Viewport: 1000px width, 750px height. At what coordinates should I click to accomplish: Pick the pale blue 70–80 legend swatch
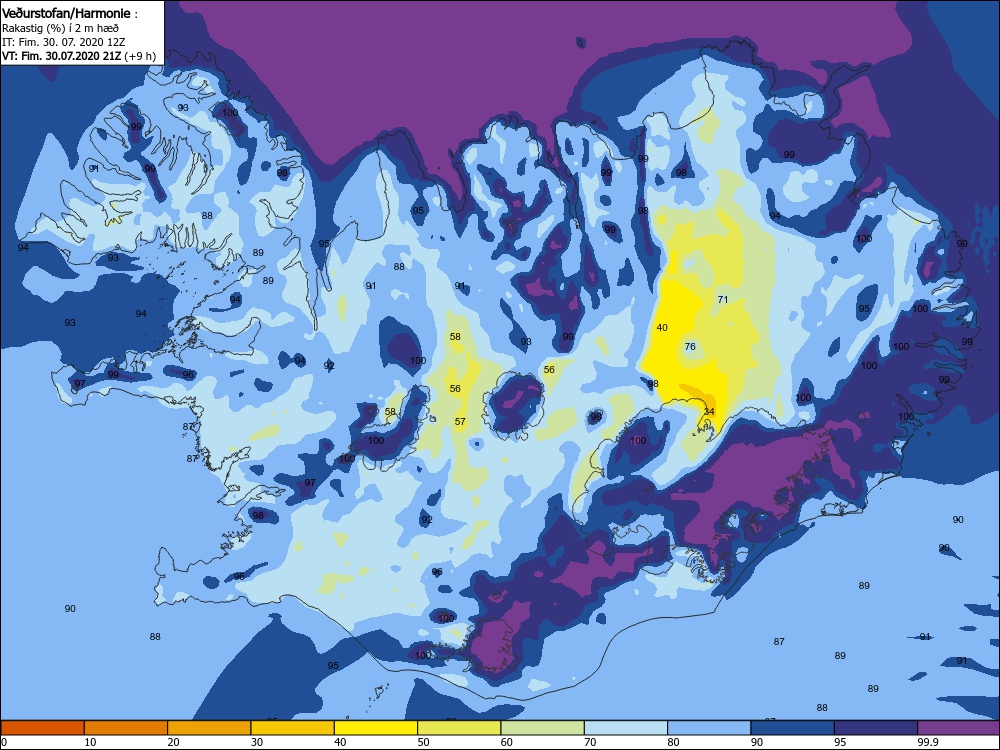[626, 728]
